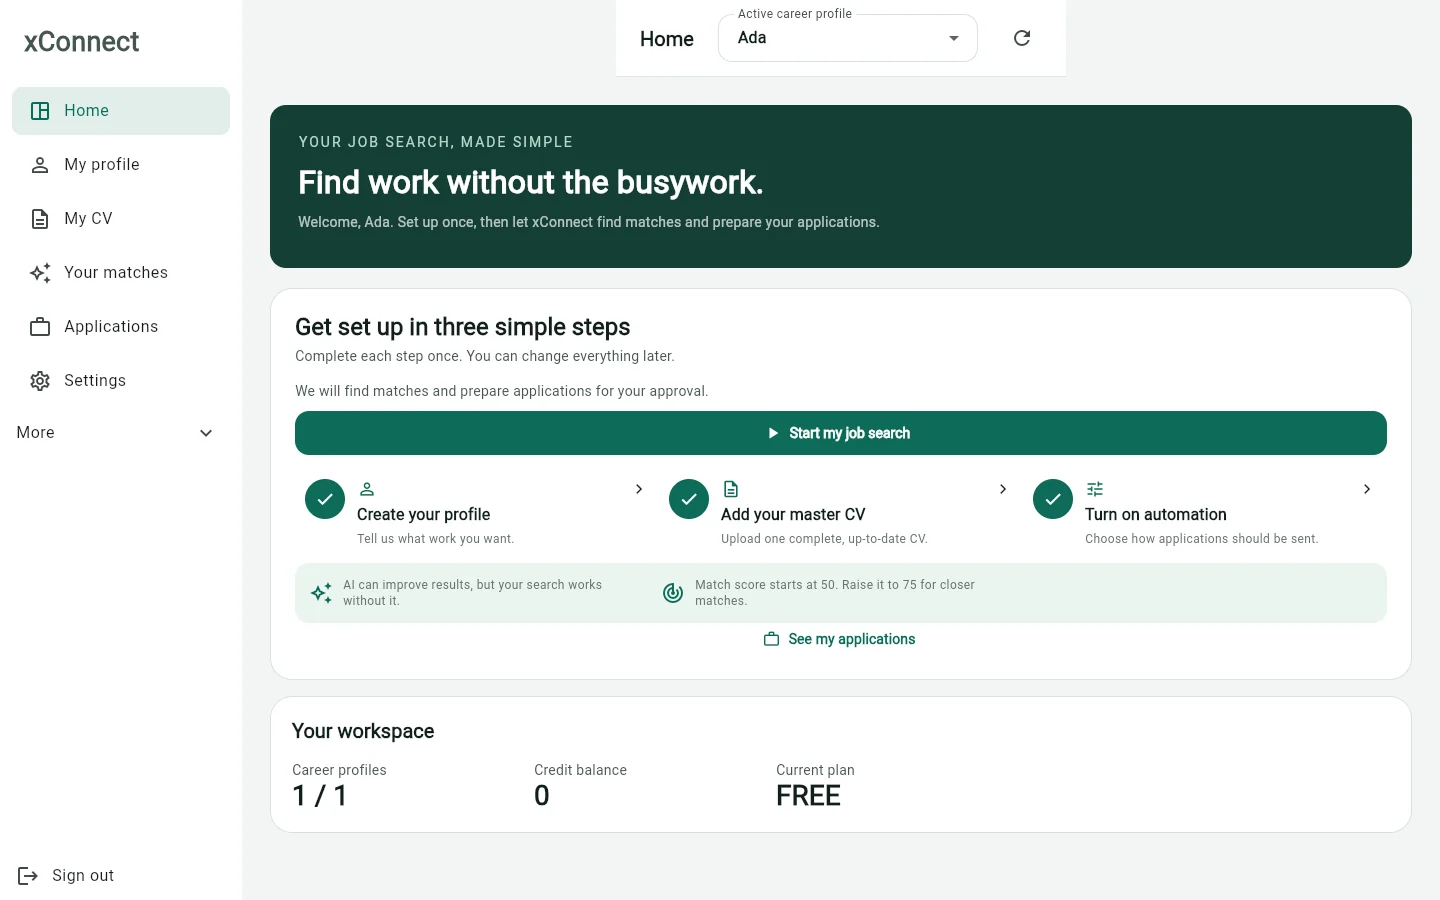Click the briefcase icon beside See my applications

771,639
